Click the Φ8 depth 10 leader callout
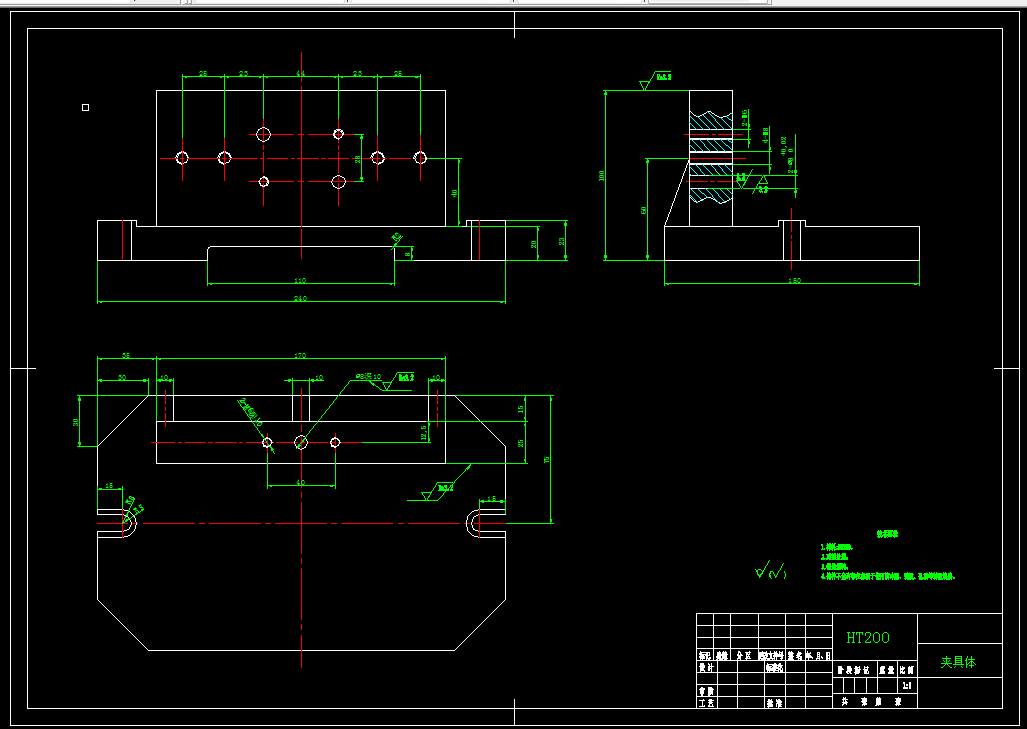Image resolution: width=1027 pixels, height=729 pixels. coord(368,377)
